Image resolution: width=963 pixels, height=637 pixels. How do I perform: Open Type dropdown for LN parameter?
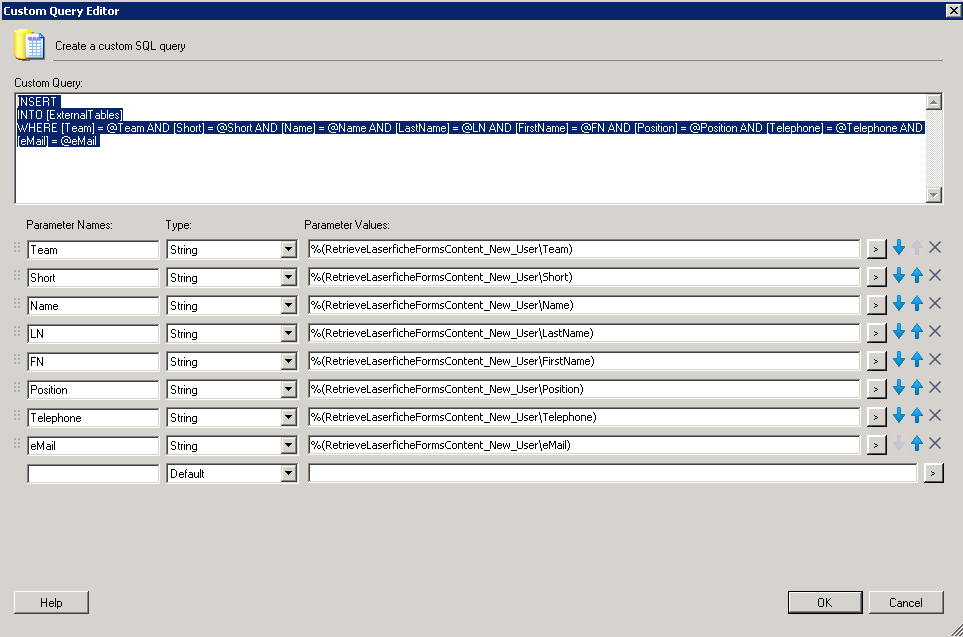coord(289,334)
